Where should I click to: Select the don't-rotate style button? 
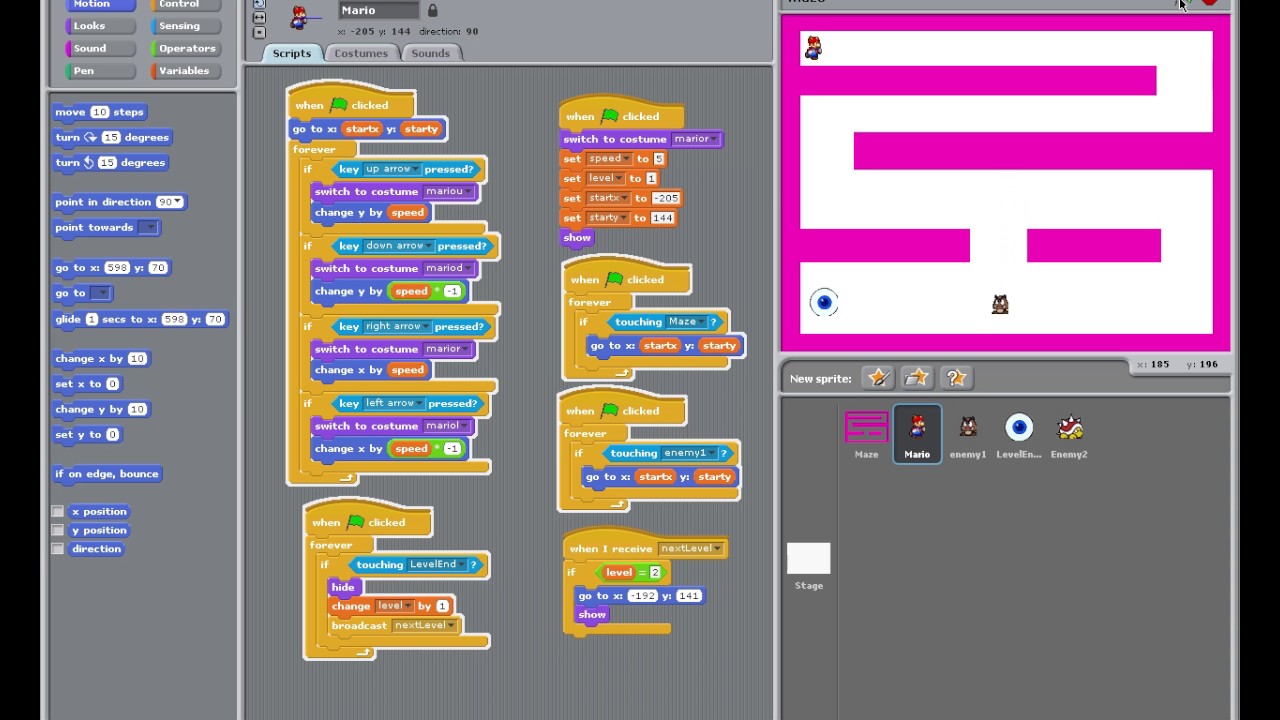coord(259,32)
